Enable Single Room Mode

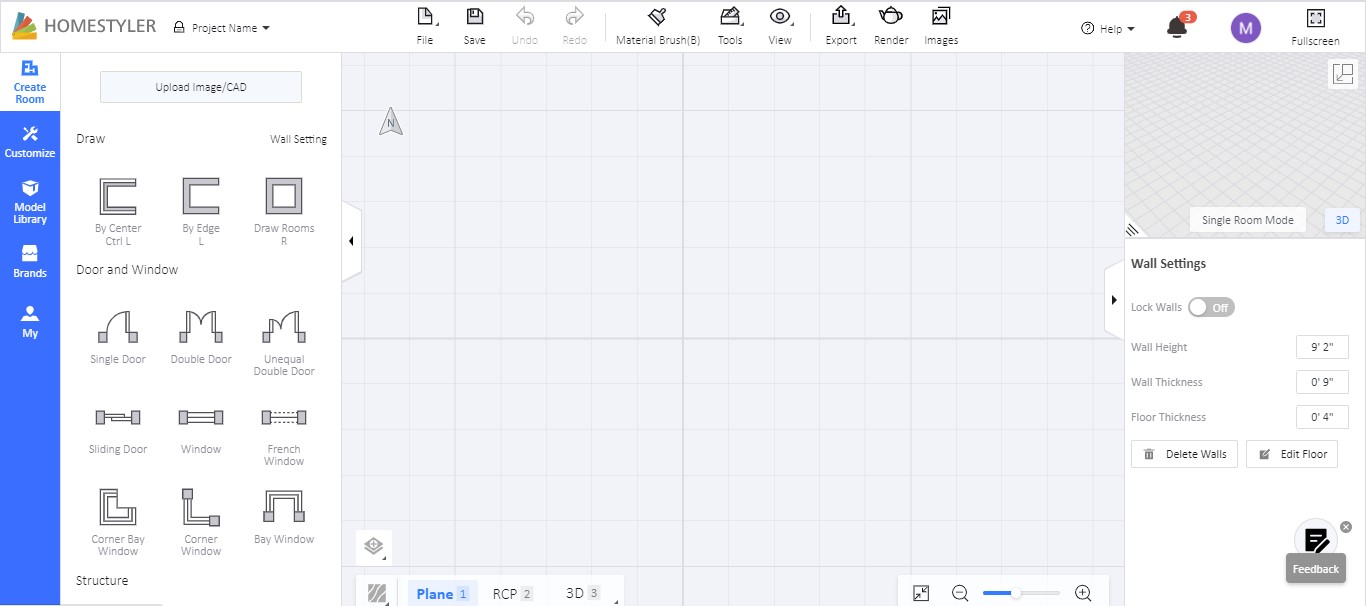point(1247,220)
